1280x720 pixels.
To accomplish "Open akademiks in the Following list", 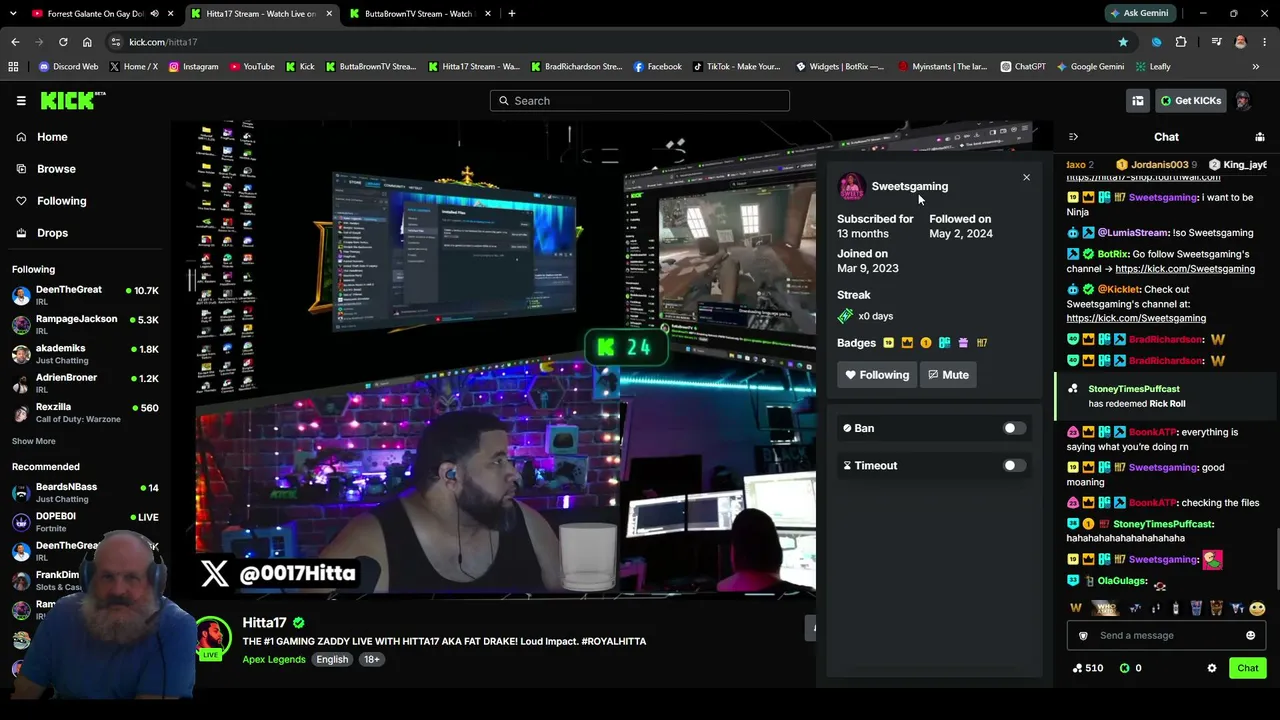I will coord(85,353).
